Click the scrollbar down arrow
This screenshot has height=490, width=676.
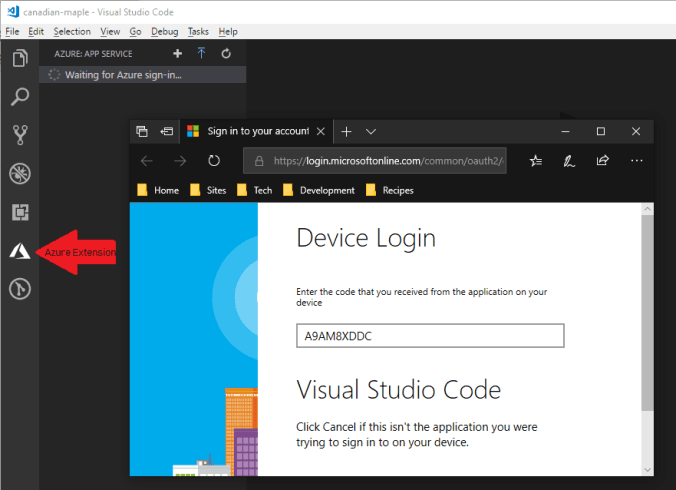tap(647, 470)
